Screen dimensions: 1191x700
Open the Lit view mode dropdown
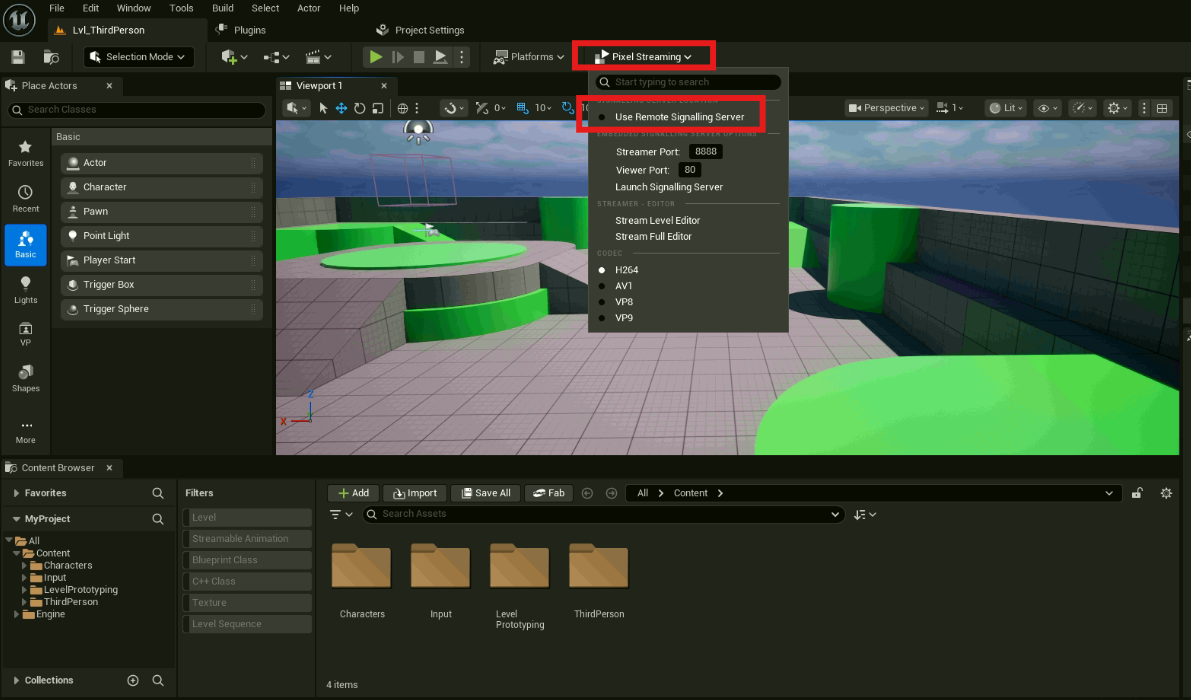[1004, 109]
